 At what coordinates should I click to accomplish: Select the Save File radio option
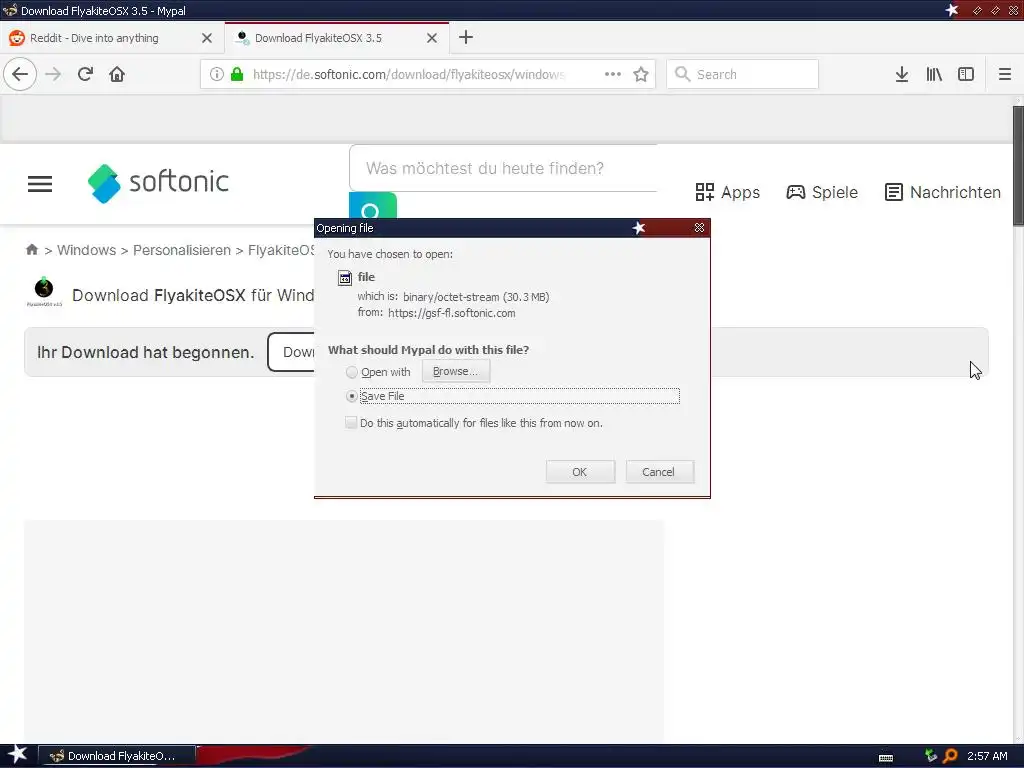351,396
